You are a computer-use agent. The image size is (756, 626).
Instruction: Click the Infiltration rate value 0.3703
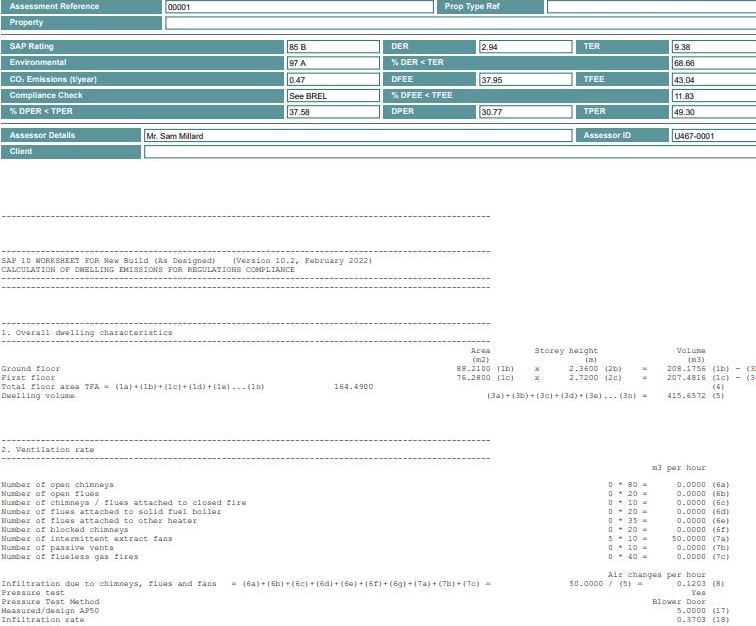click(x=691, y=620)
